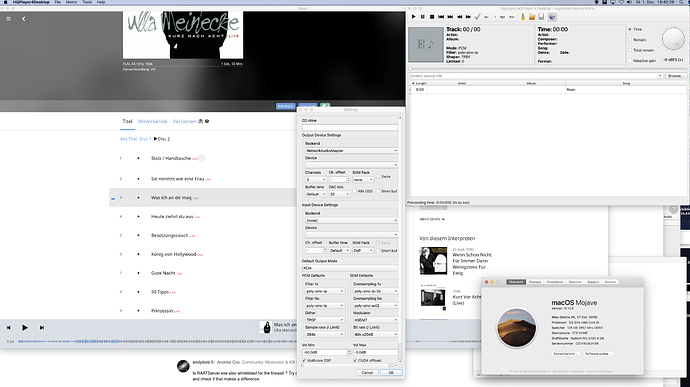Go back with Roon back arrow
690x387 pixels.
23,19
